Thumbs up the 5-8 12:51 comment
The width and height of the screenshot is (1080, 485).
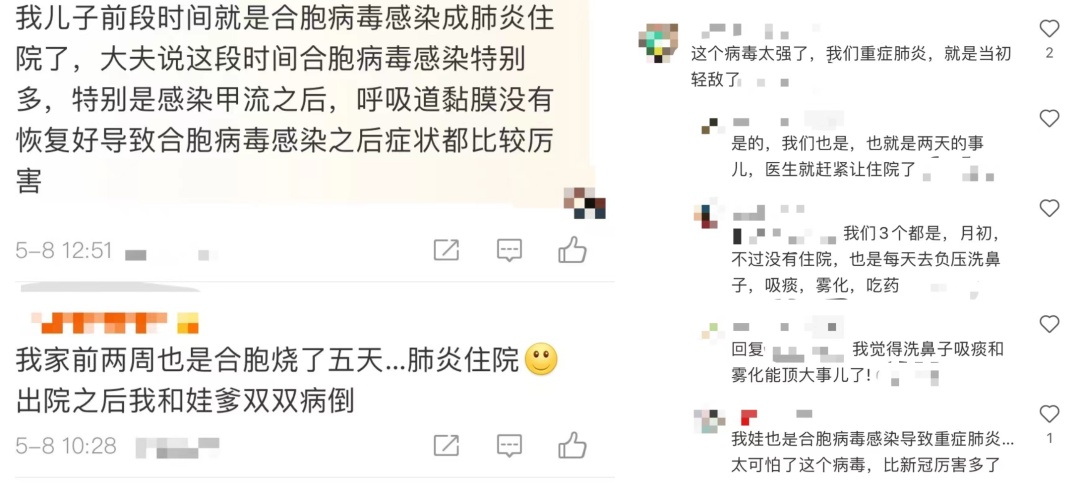tap(572, 249)
